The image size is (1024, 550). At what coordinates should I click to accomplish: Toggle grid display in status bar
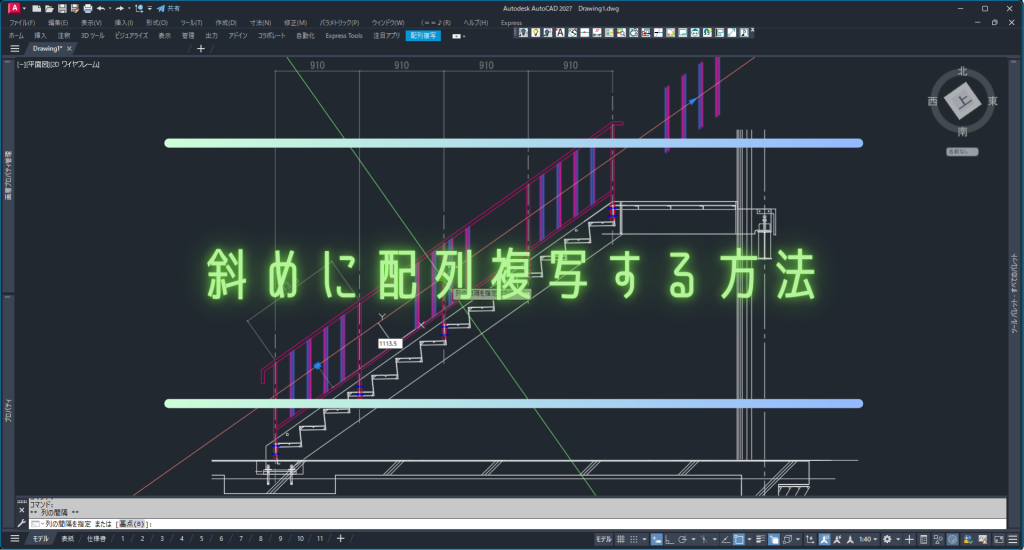(x=622, y=539)
